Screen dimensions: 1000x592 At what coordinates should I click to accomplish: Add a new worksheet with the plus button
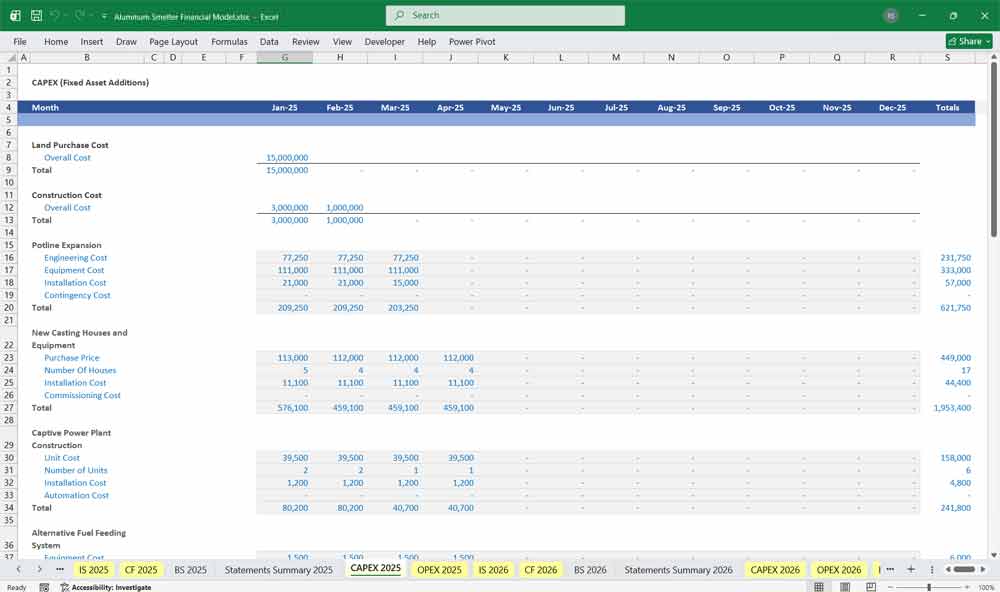click(911, 569)
